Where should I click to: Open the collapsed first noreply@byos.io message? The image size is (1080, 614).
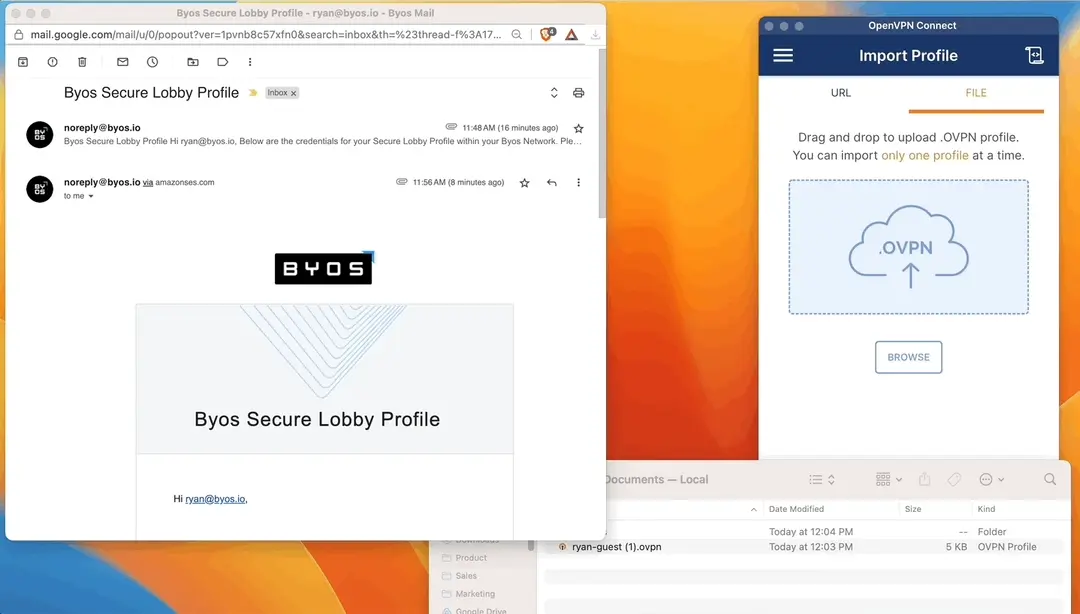coord(322,134)
